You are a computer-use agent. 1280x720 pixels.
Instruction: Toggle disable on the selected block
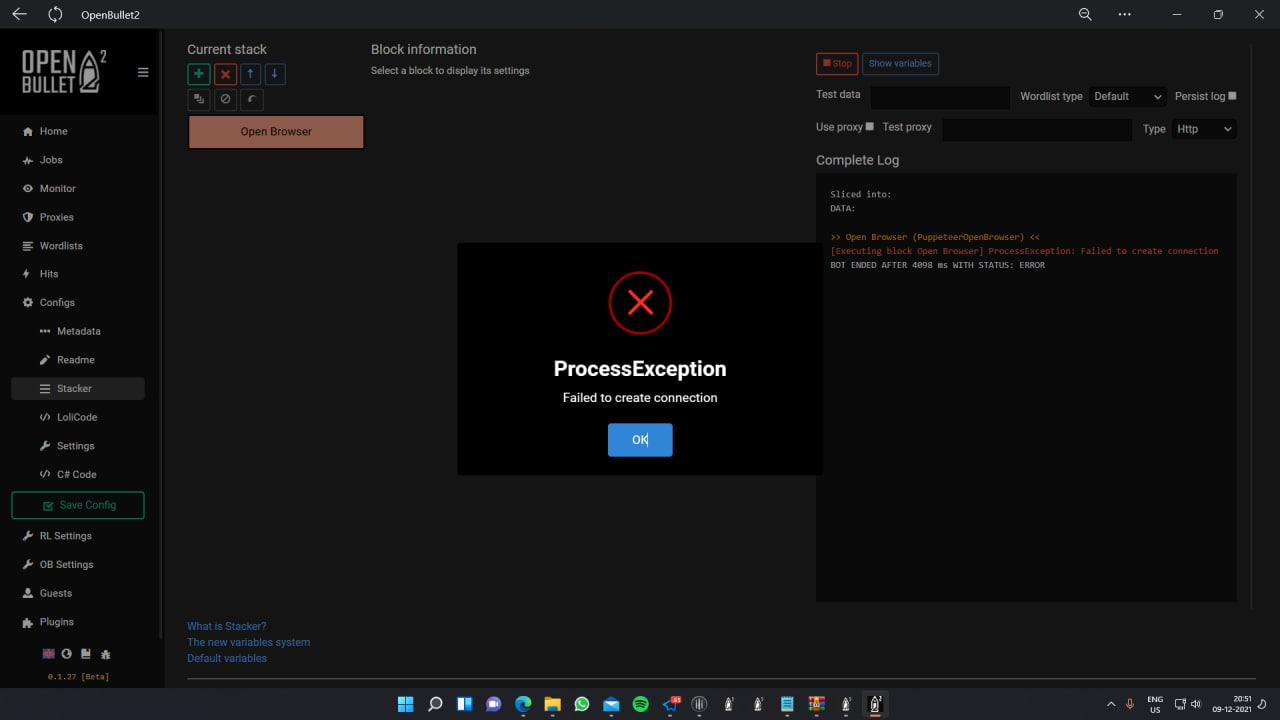(224, 99)
